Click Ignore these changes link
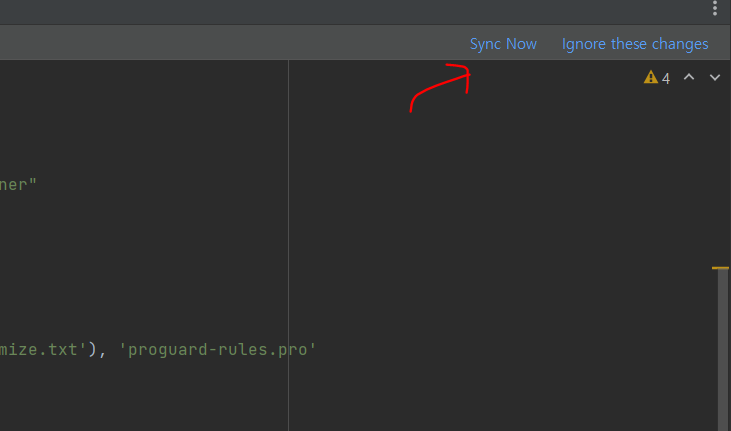 point(635,44)
